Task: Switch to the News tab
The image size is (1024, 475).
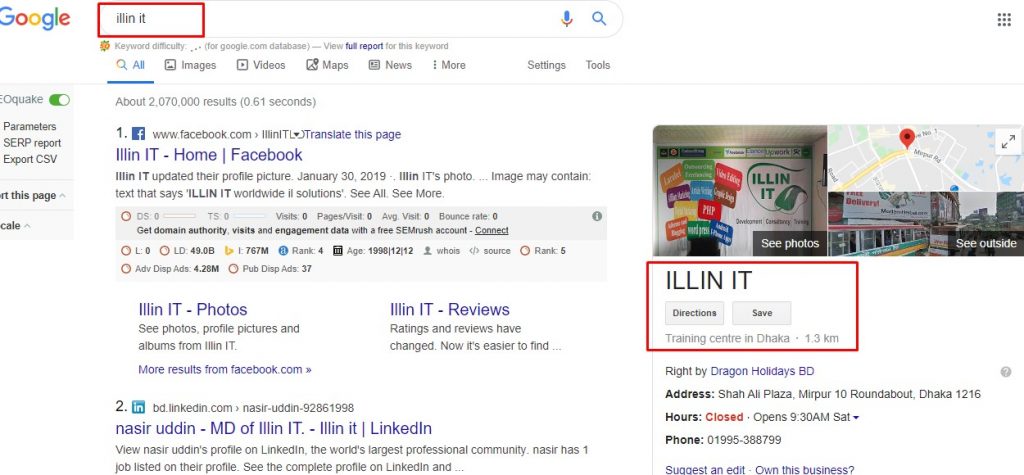Action: coord(390,65)
